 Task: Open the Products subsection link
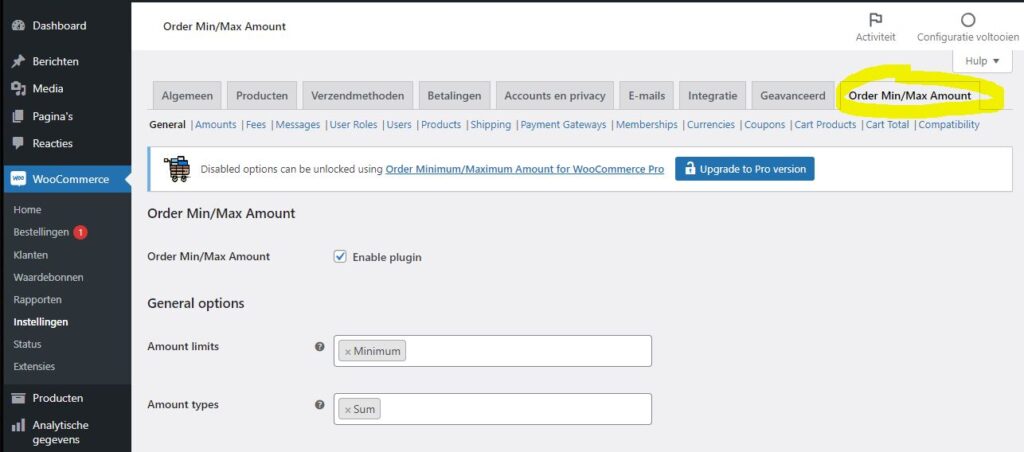tap(441, 125)
